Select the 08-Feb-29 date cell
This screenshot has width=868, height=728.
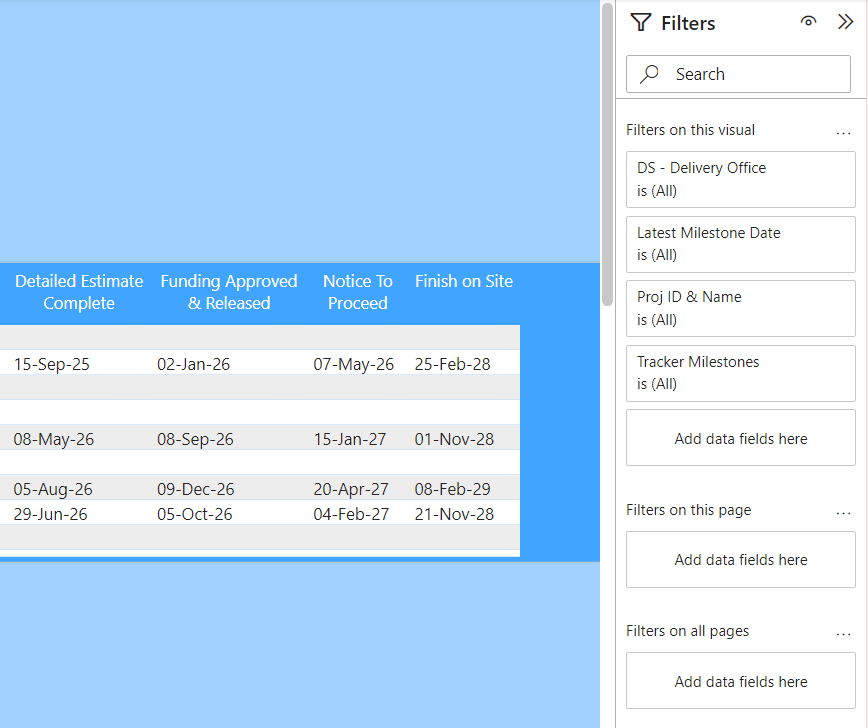[452, 489]
